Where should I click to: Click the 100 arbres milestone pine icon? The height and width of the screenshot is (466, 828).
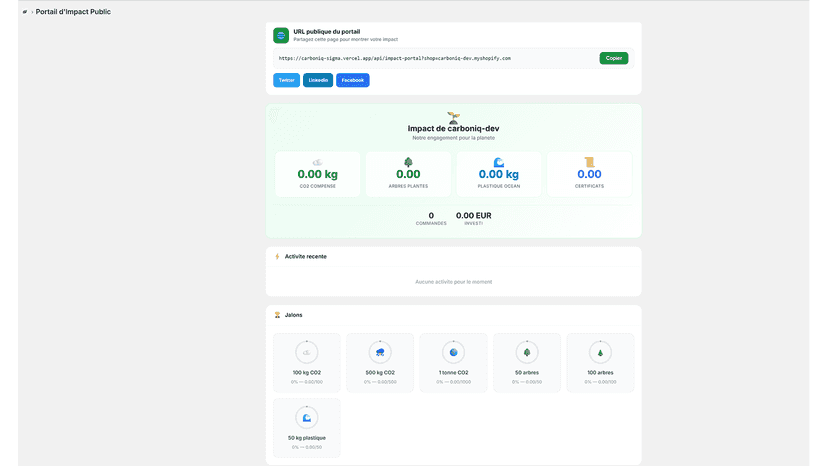(x=600, y=352)
